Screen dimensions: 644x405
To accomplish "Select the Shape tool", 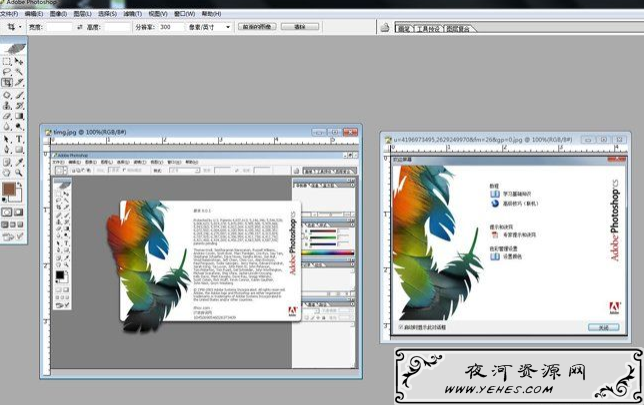I will [19, 150].
